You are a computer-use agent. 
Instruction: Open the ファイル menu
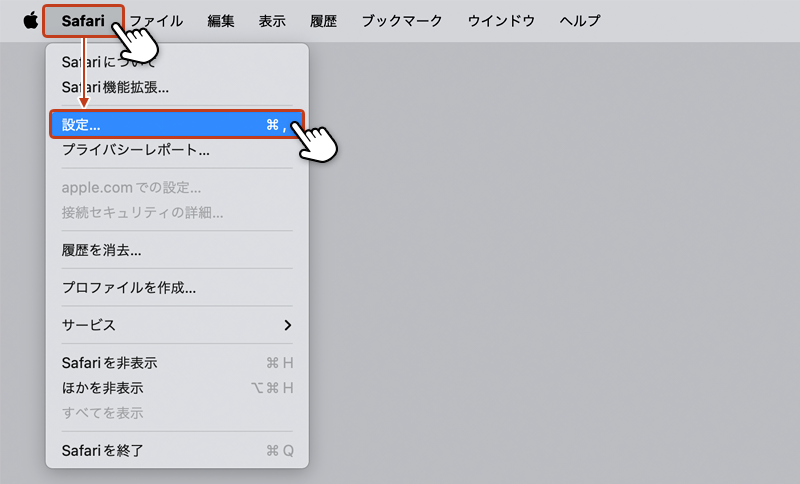point(156,21)
